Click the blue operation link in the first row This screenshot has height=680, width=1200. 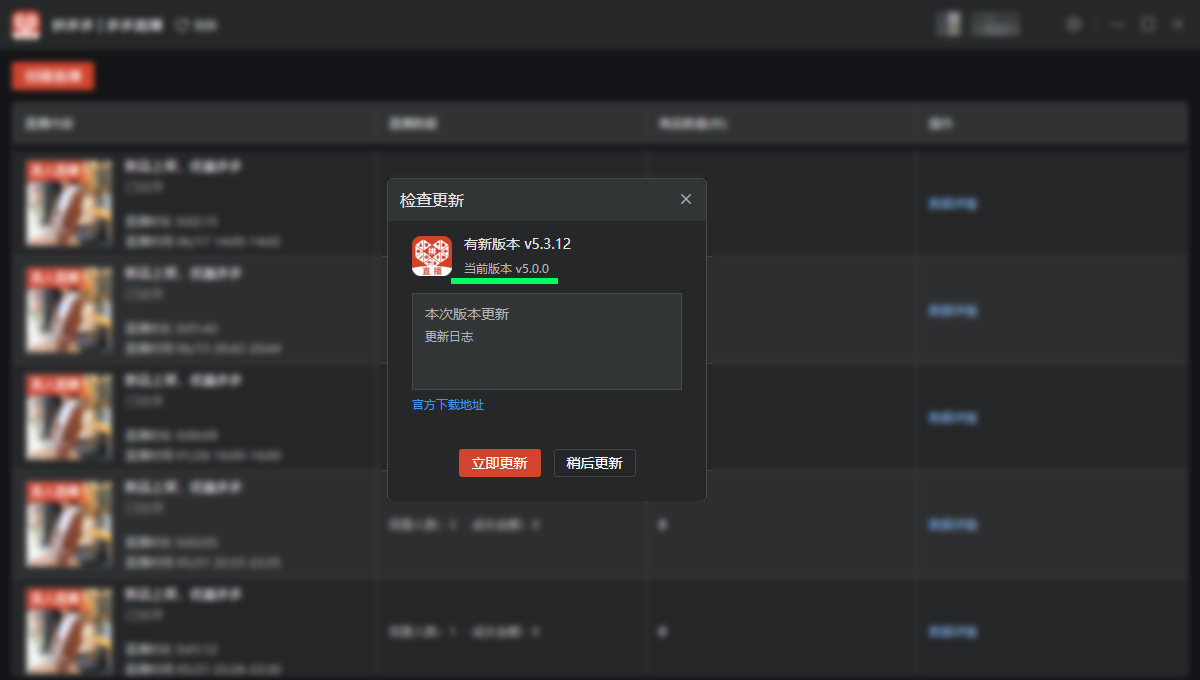952,204
